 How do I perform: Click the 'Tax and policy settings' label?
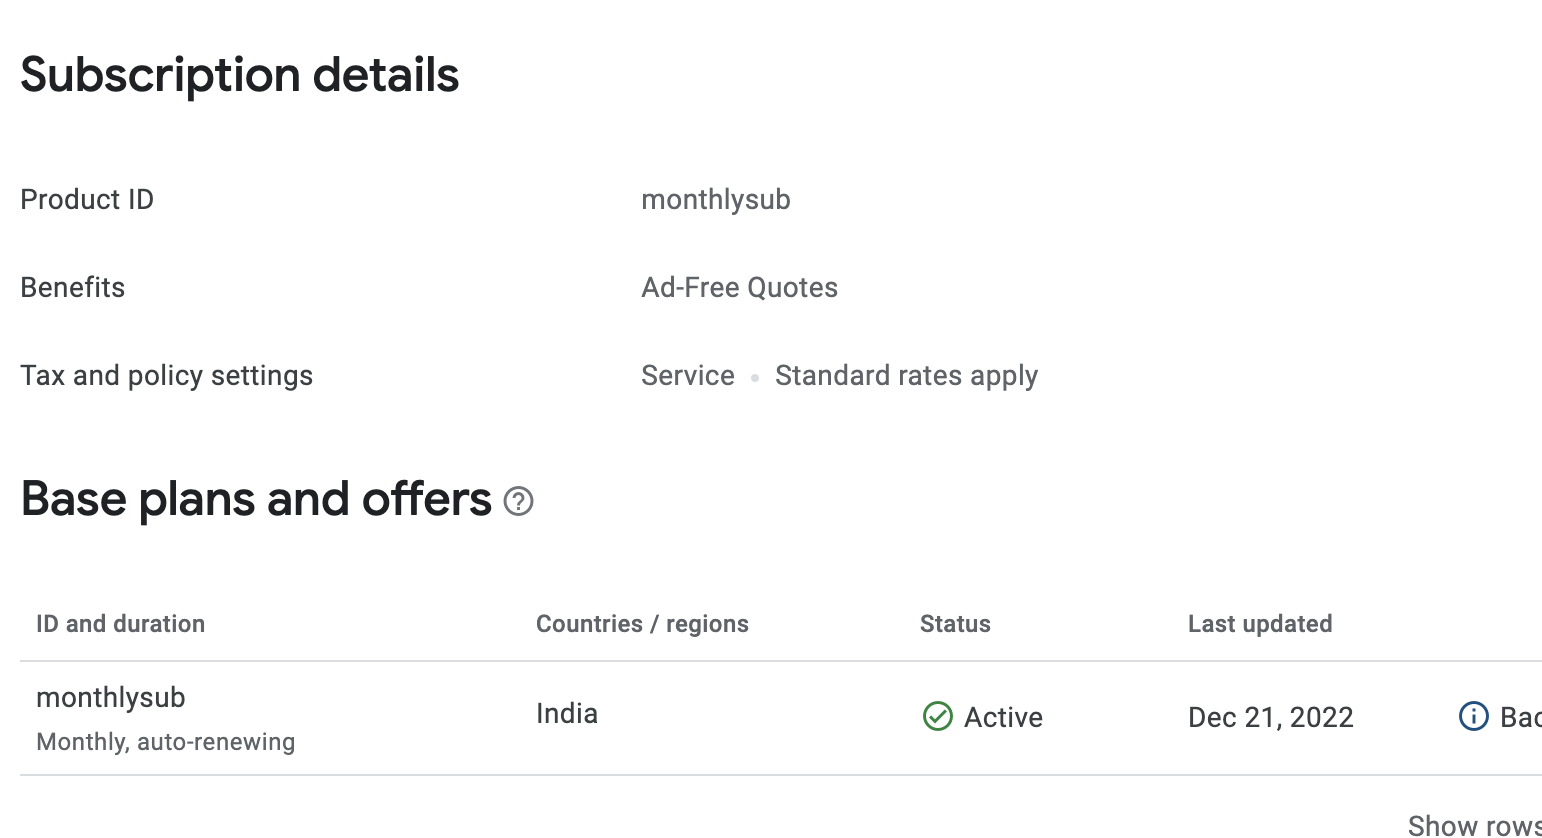(166, 376)
